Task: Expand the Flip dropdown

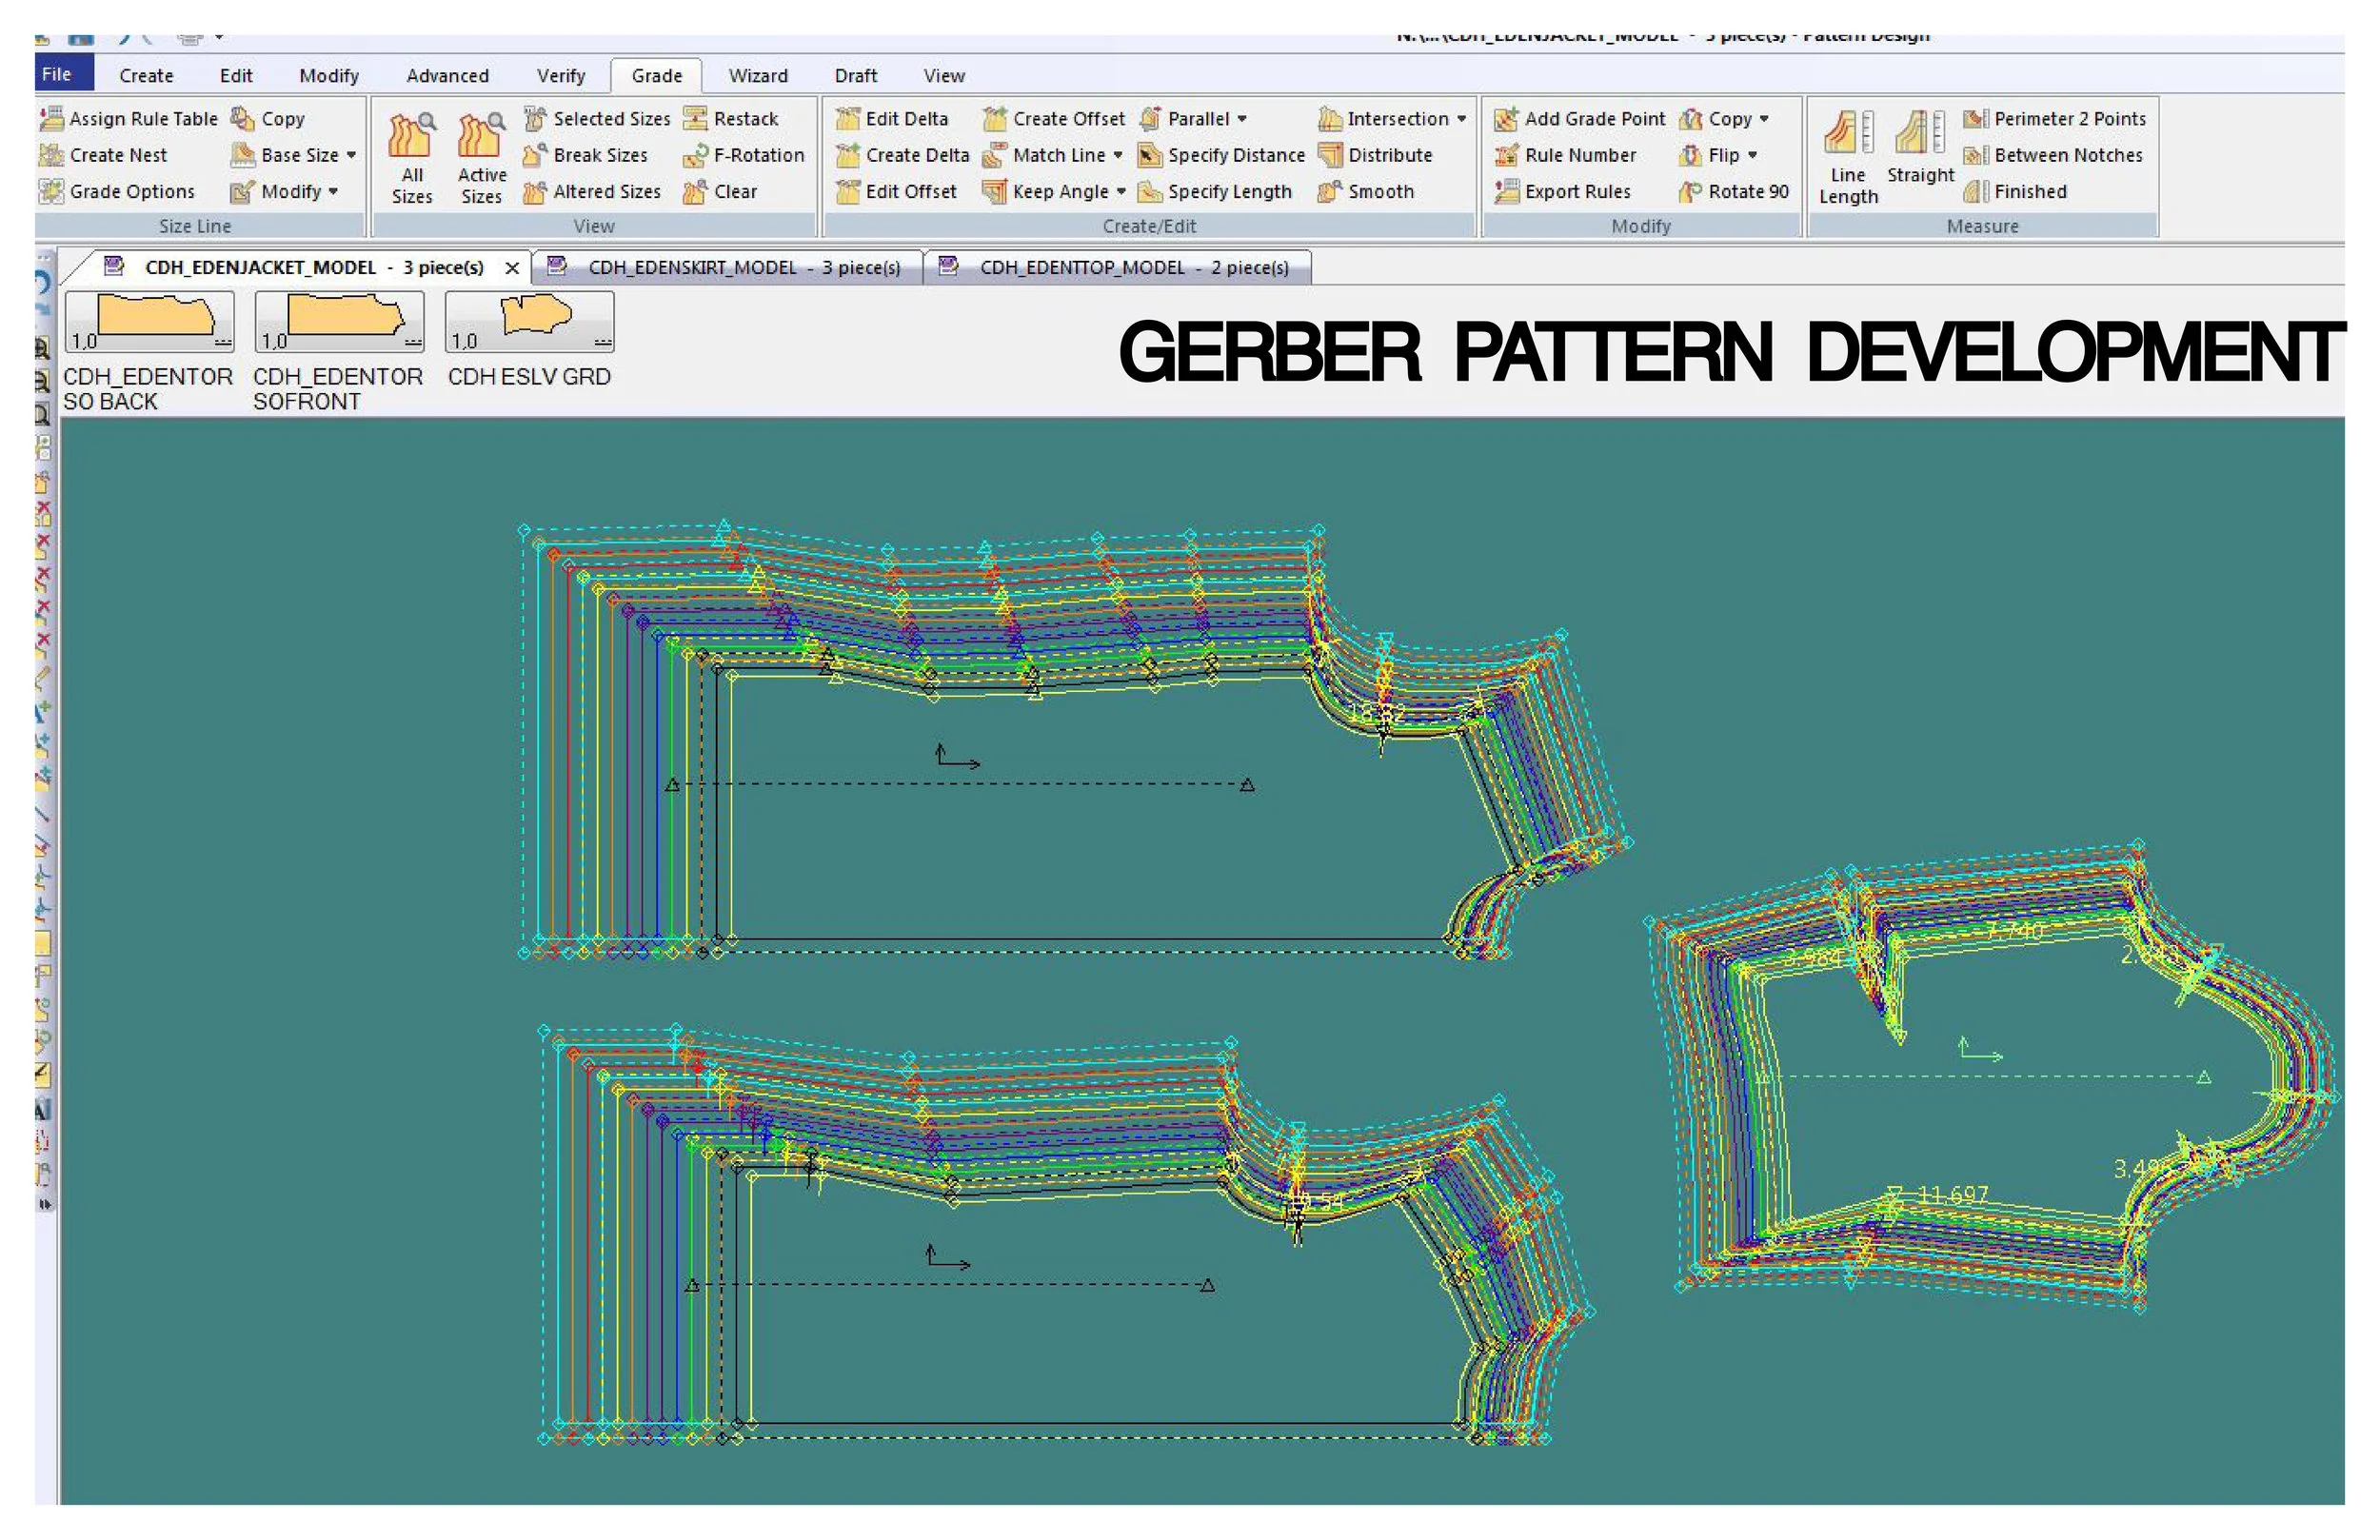Action: (x=1752, y=155)
